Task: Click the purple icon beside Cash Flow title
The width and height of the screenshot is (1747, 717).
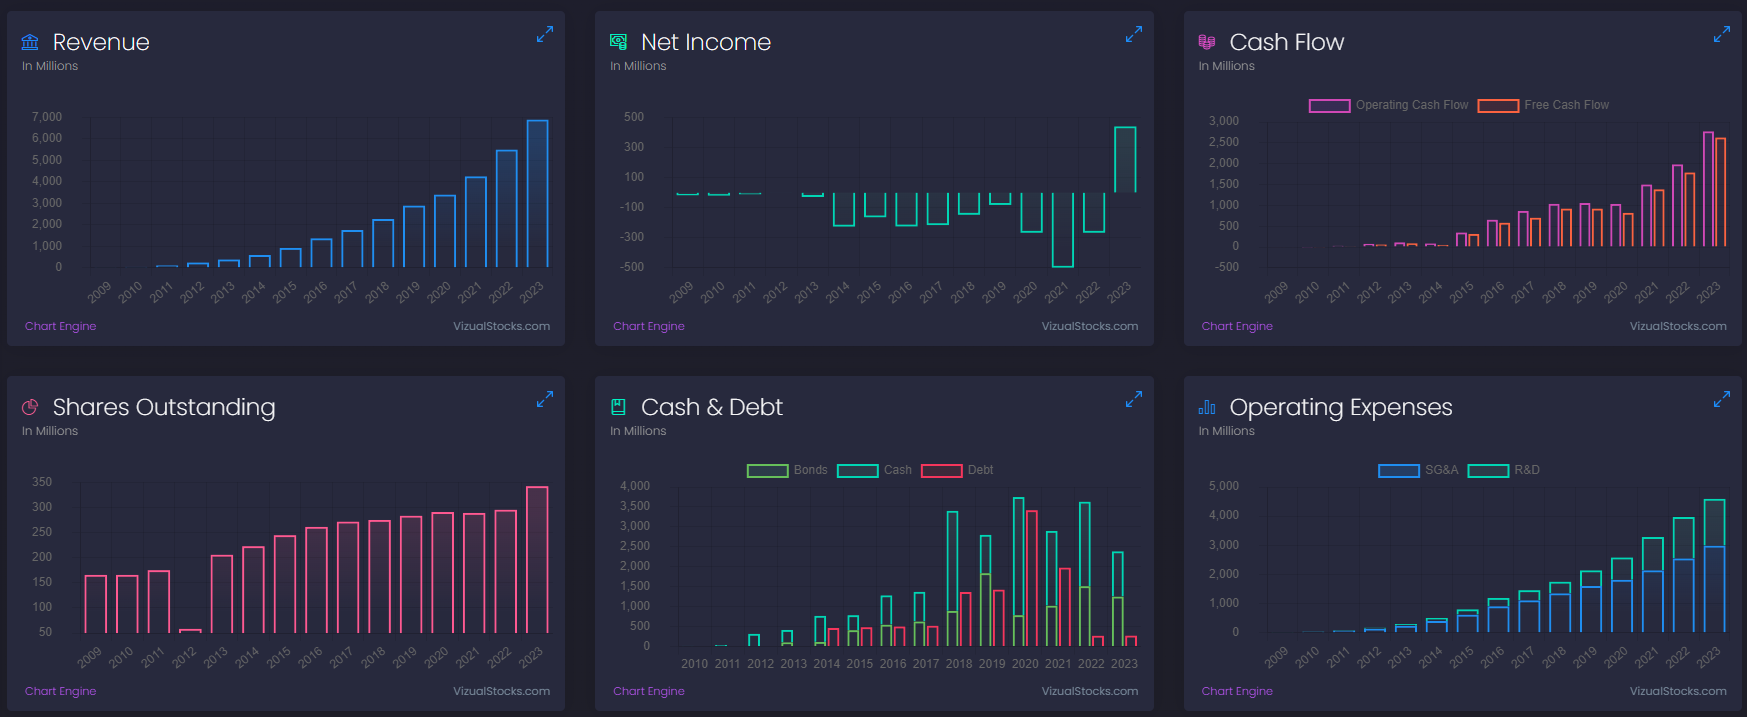Action: [x=1207, y=42]
